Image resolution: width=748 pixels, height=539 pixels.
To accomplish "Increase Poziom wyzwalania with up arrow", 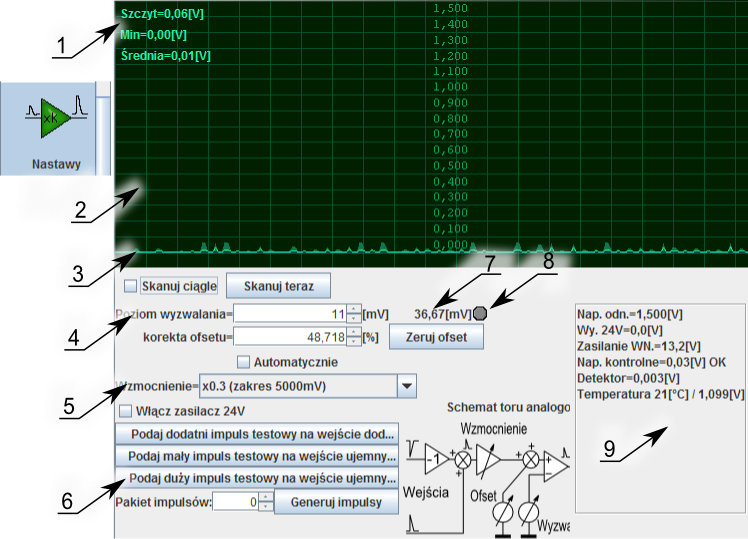I will 352,309.
